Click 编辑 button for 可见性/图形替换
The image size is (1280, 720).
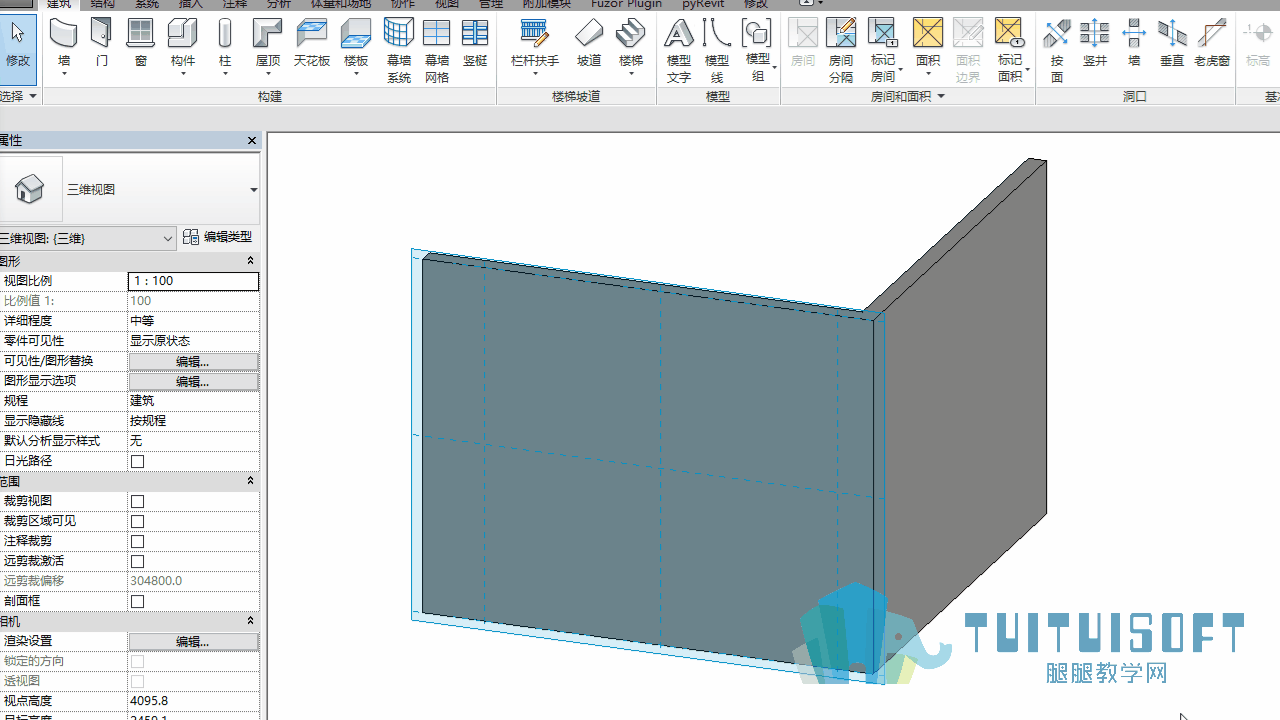(193, 361)
